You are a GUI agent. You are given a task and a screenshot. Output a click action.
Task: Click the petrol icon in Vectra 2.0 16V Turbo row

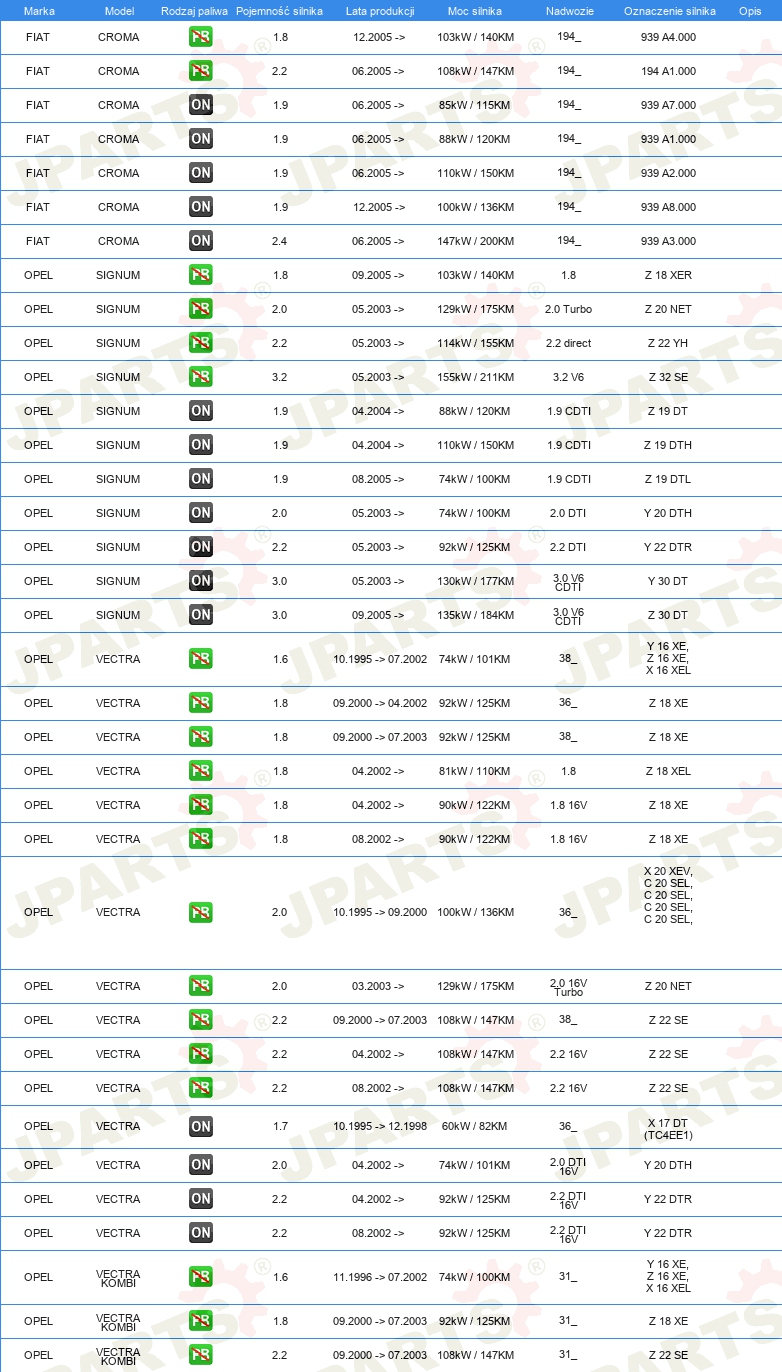click(x=201, y=986)
